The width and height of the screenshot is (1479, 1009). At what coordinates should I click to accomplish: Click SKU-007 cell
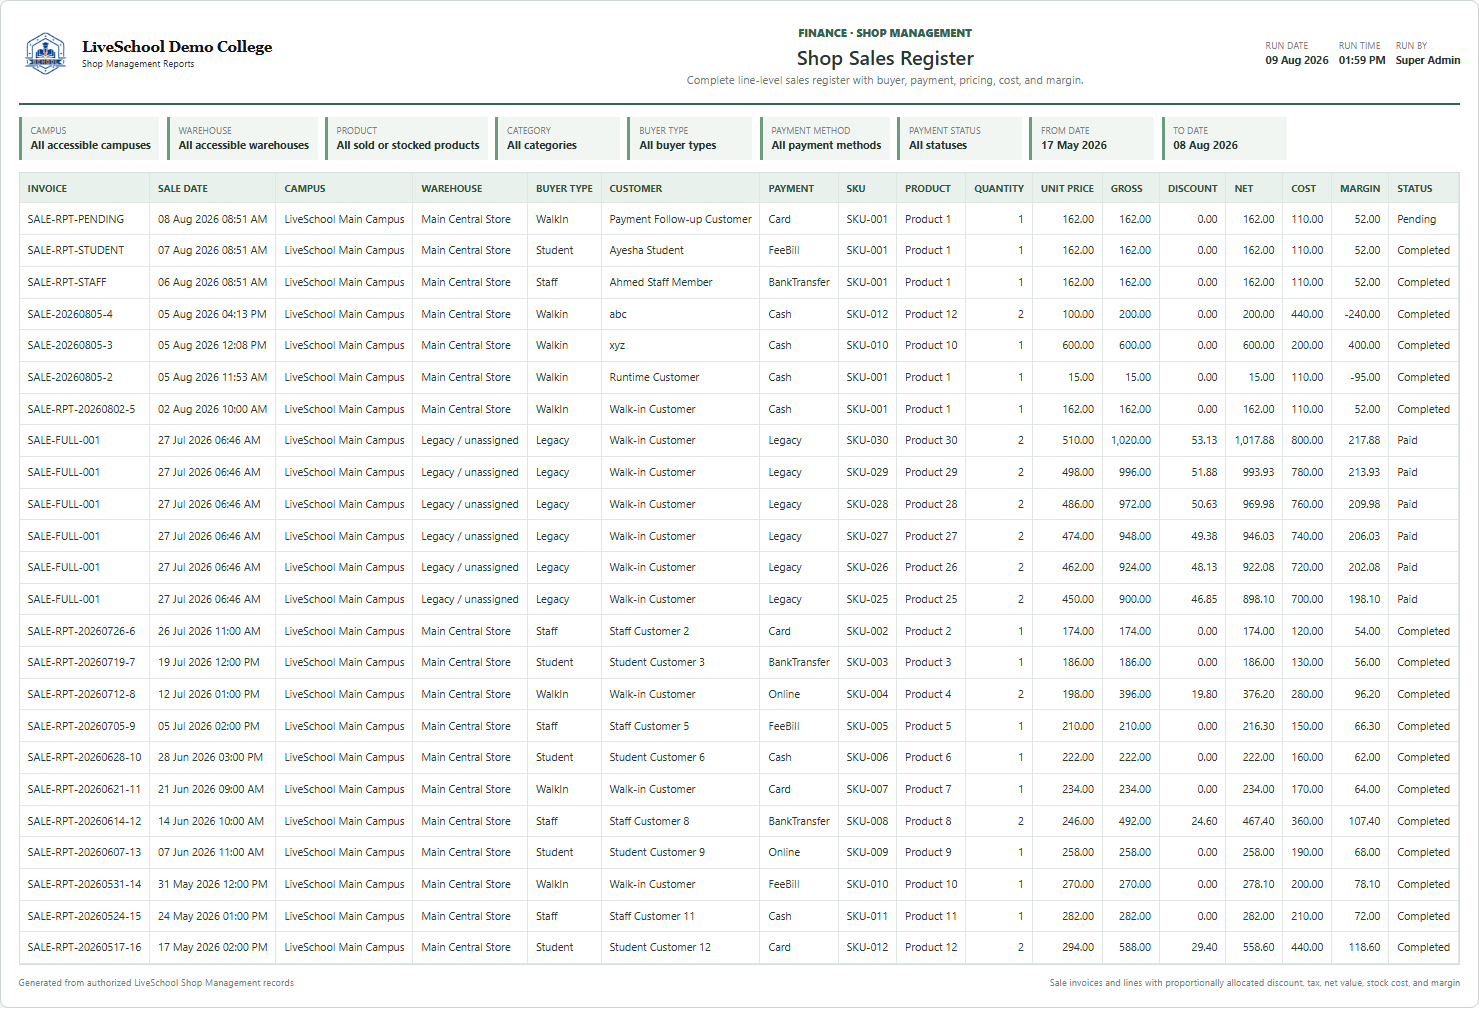click(x=867, y=789)
